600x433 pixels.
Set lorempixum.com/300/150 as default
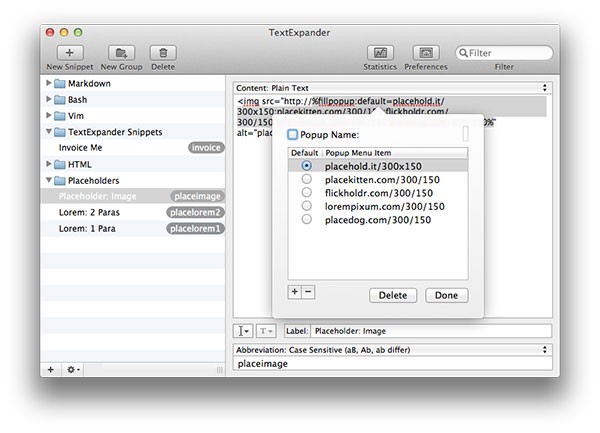[x=307, y=206]
